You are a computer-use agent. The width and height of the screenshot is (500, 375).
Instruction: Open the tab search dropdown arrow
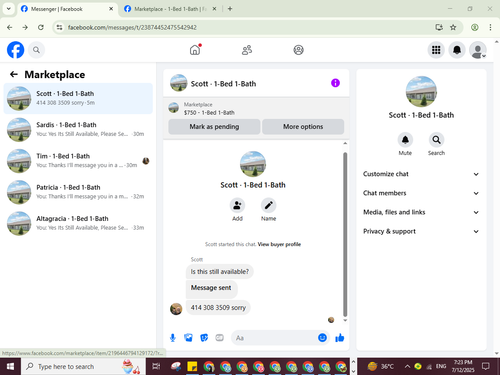pyautogui.click(x=9, y=9)
